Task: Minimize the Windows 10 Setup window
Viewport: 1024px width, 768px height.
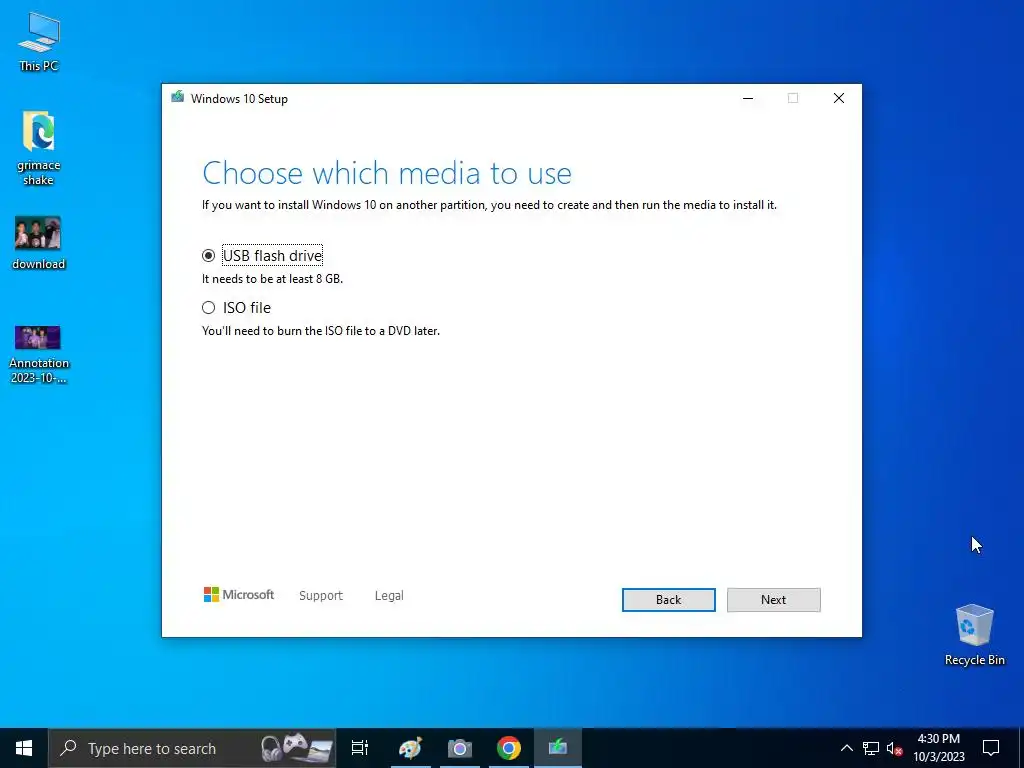Action: coord(748,98)
